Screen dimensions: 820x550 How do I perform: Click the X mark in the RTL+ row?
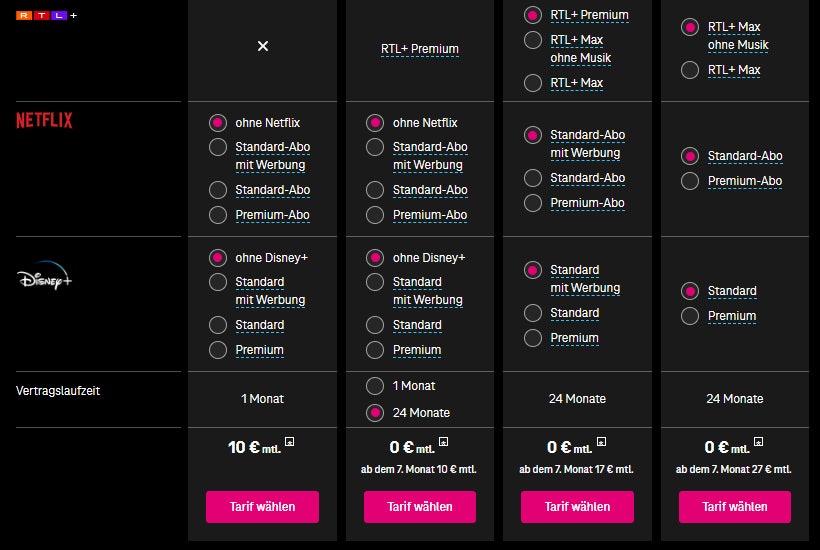coord(263,47)
